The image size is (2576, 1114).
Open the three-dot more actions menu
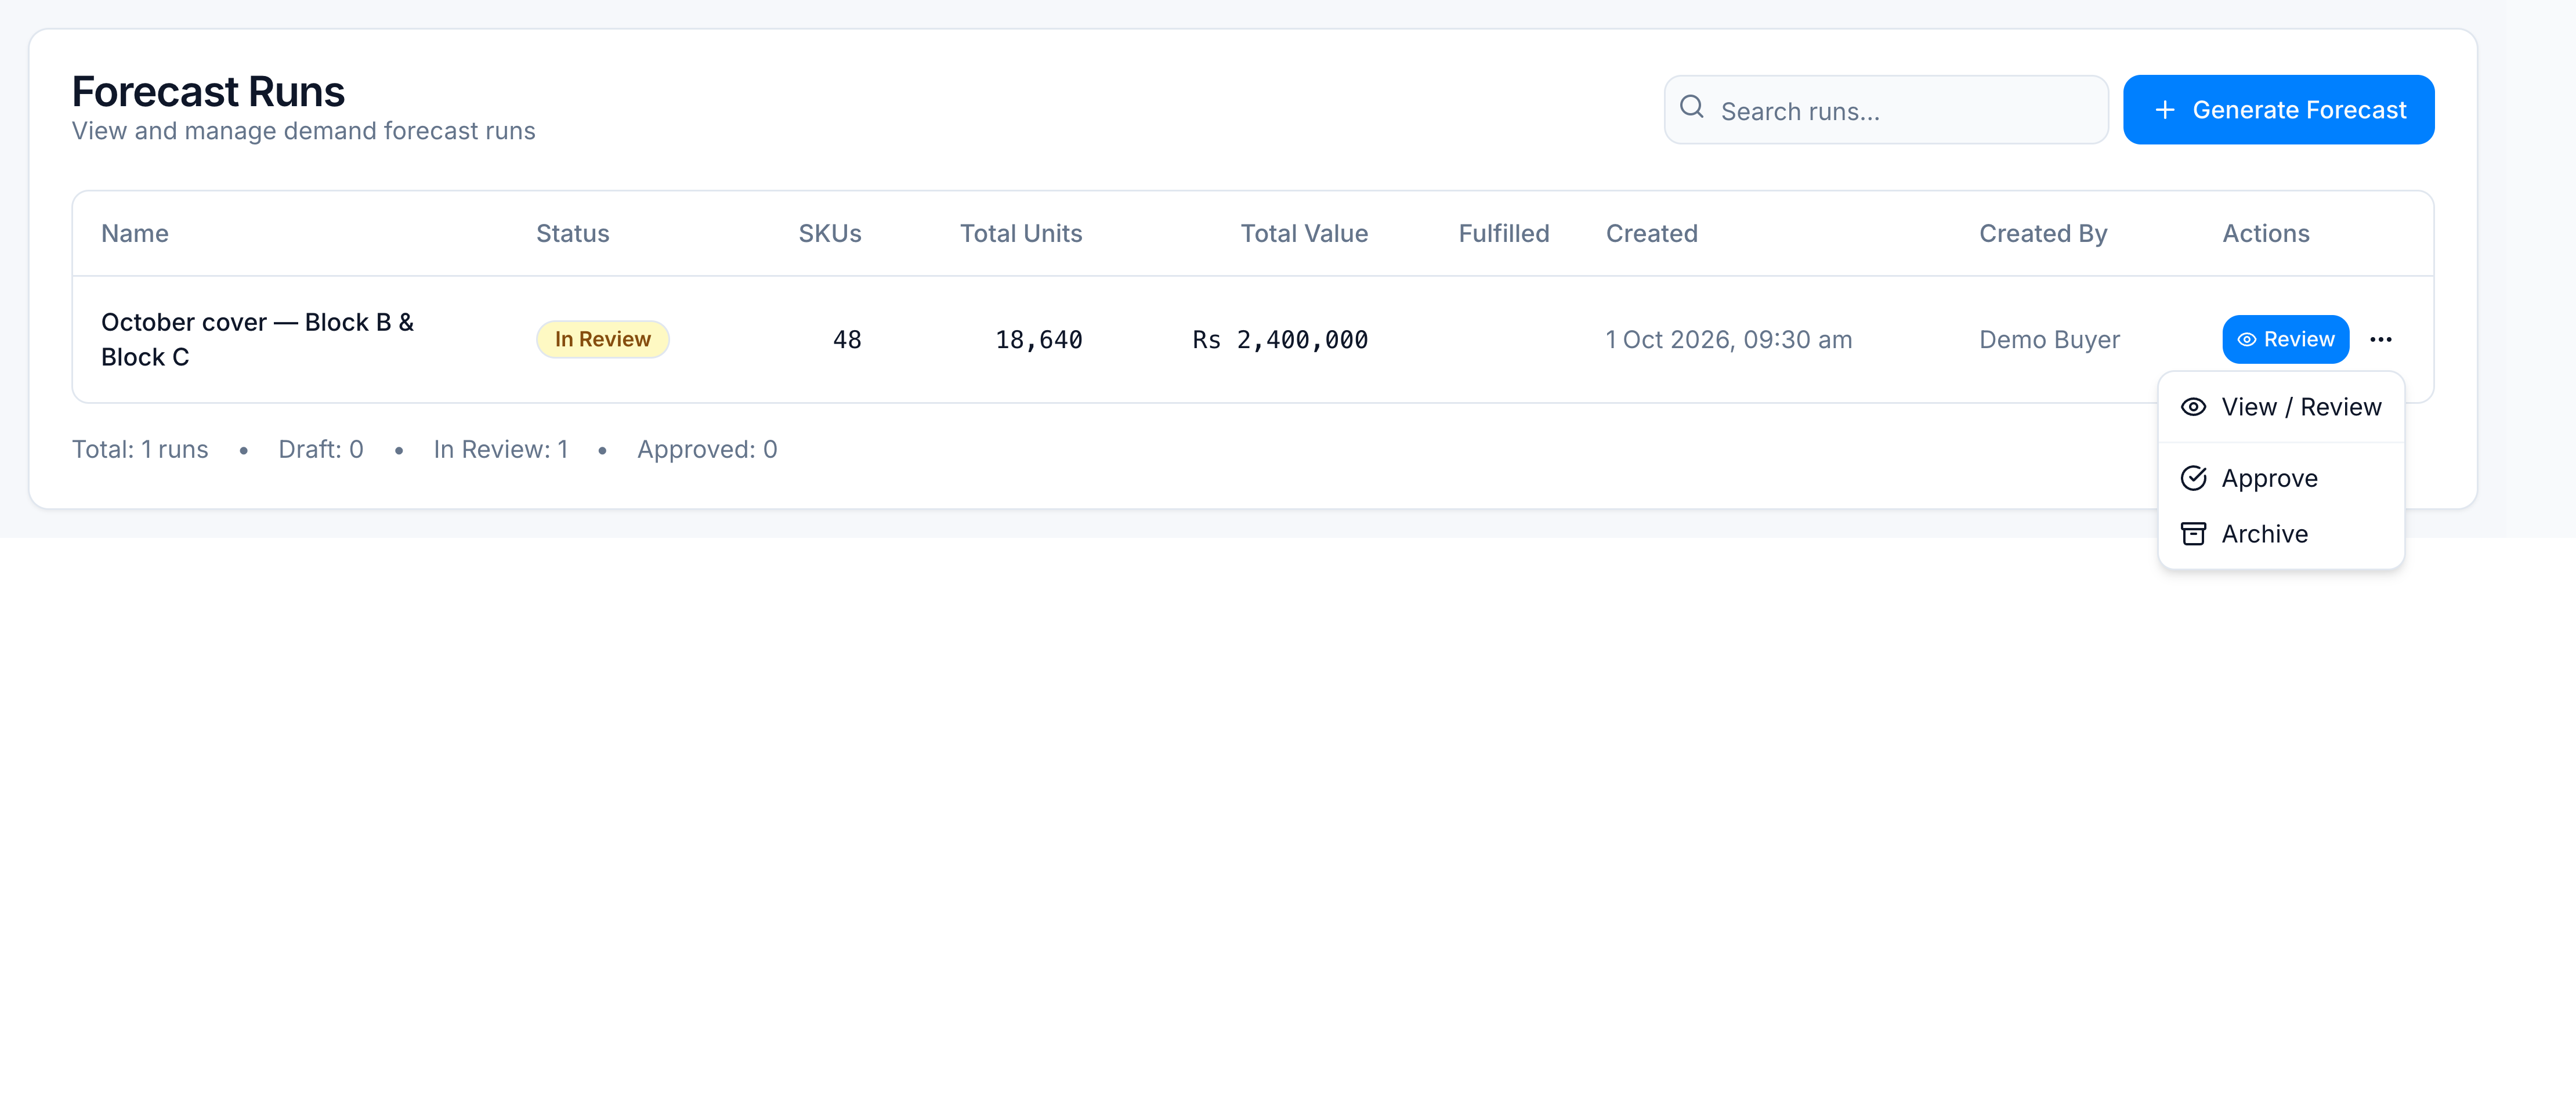click(x=2381, y=340)
